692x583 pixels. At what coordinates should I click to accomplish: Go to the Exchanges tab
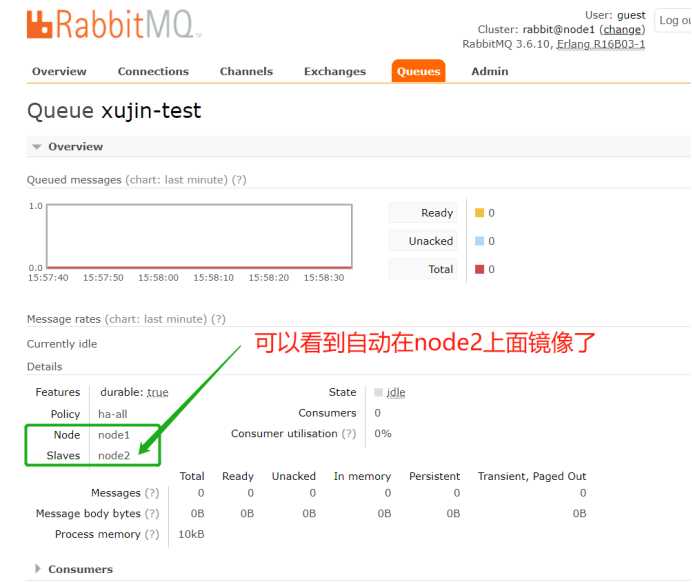pos(335,71)
